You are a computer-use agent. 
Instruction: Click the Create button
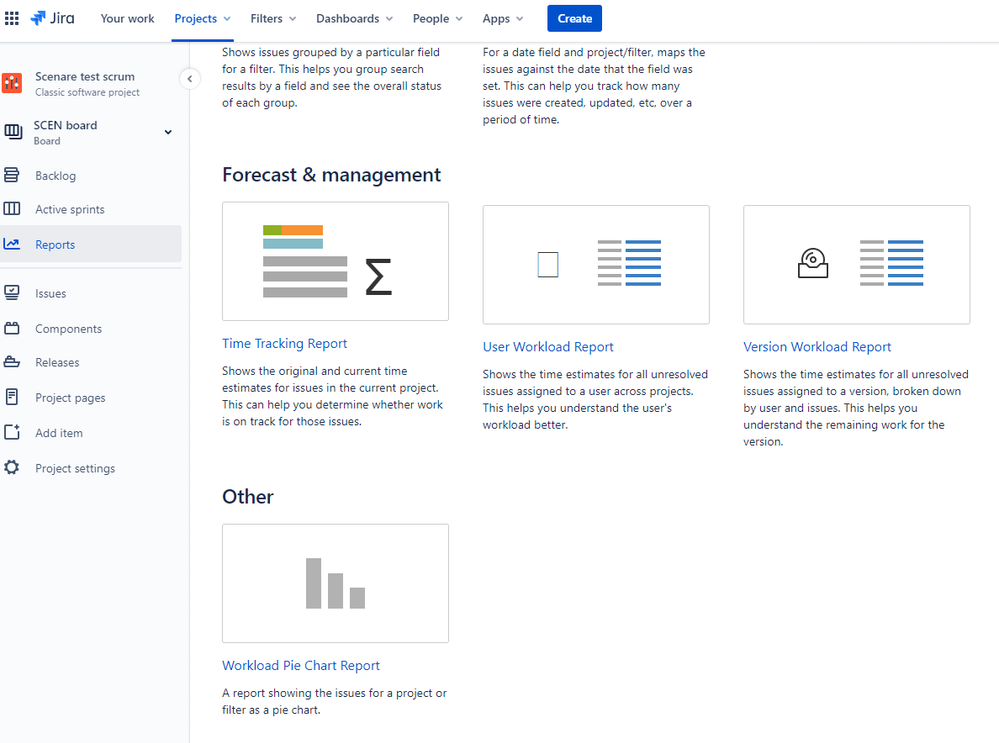pos(575,18)
